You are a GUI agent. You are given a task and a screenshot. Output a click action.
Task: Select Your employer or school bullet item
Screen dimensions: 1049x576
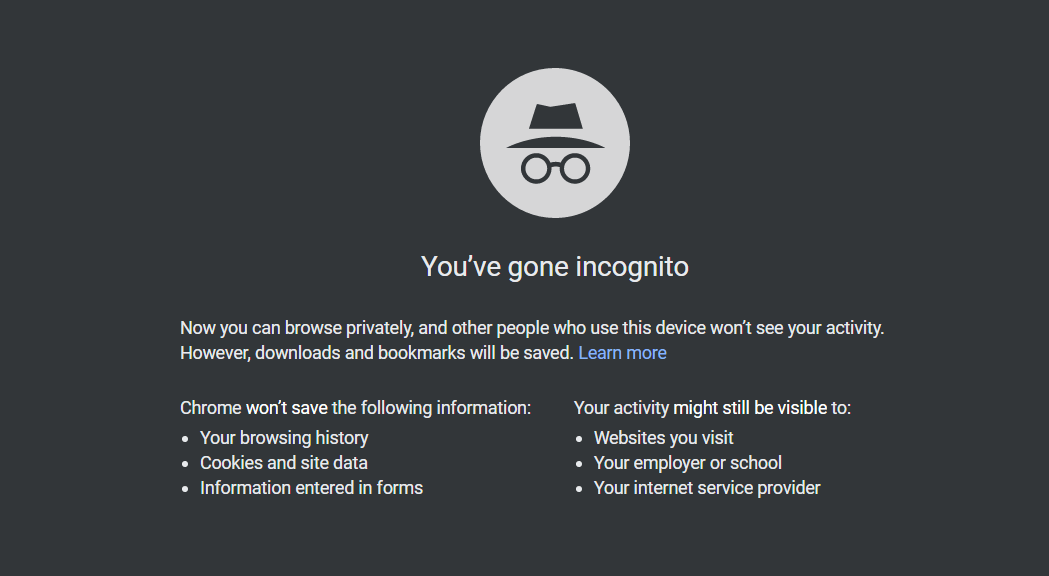(x=688, y=463)
